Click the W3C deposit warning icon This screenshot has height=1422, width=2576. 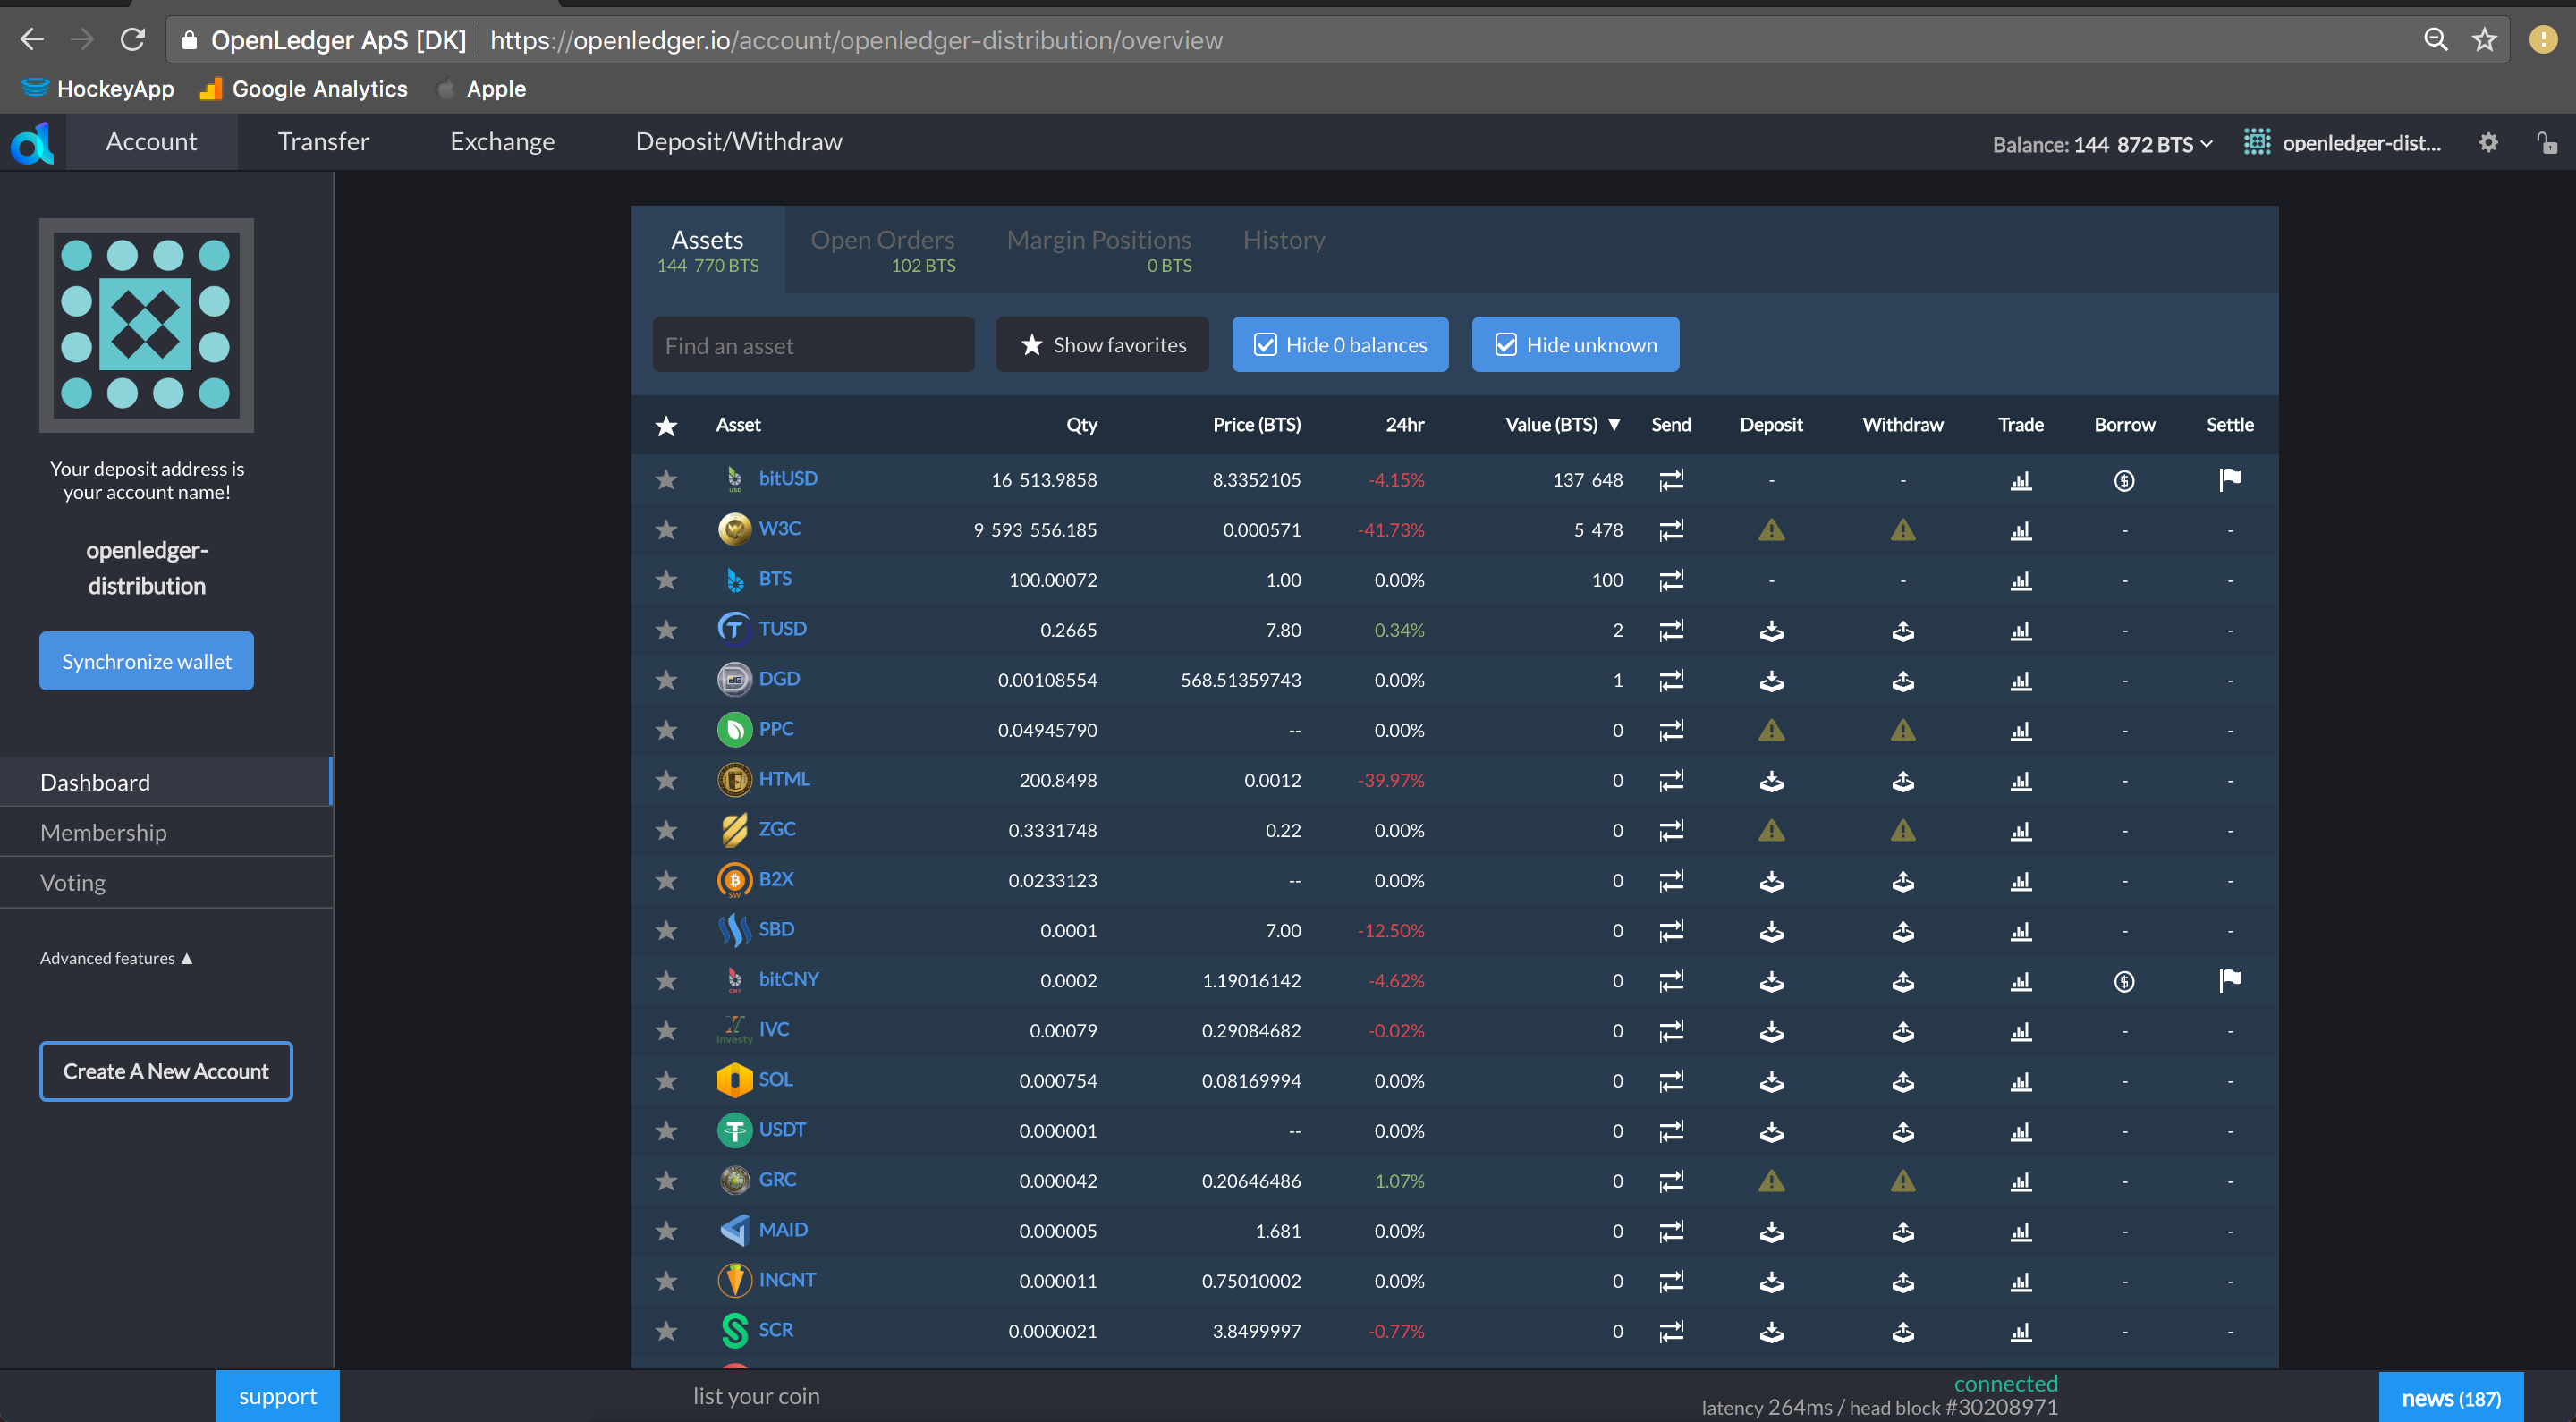click(x=1771, y=530)
